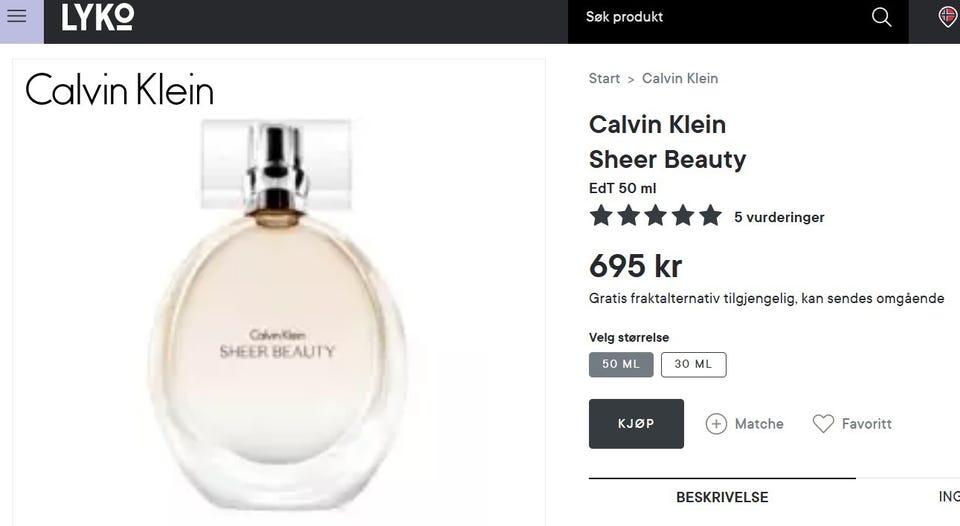This screenshot has width=960, height=526.
Task: Switch to the partially visible ING tab
Action: click(x=949, y=497)
